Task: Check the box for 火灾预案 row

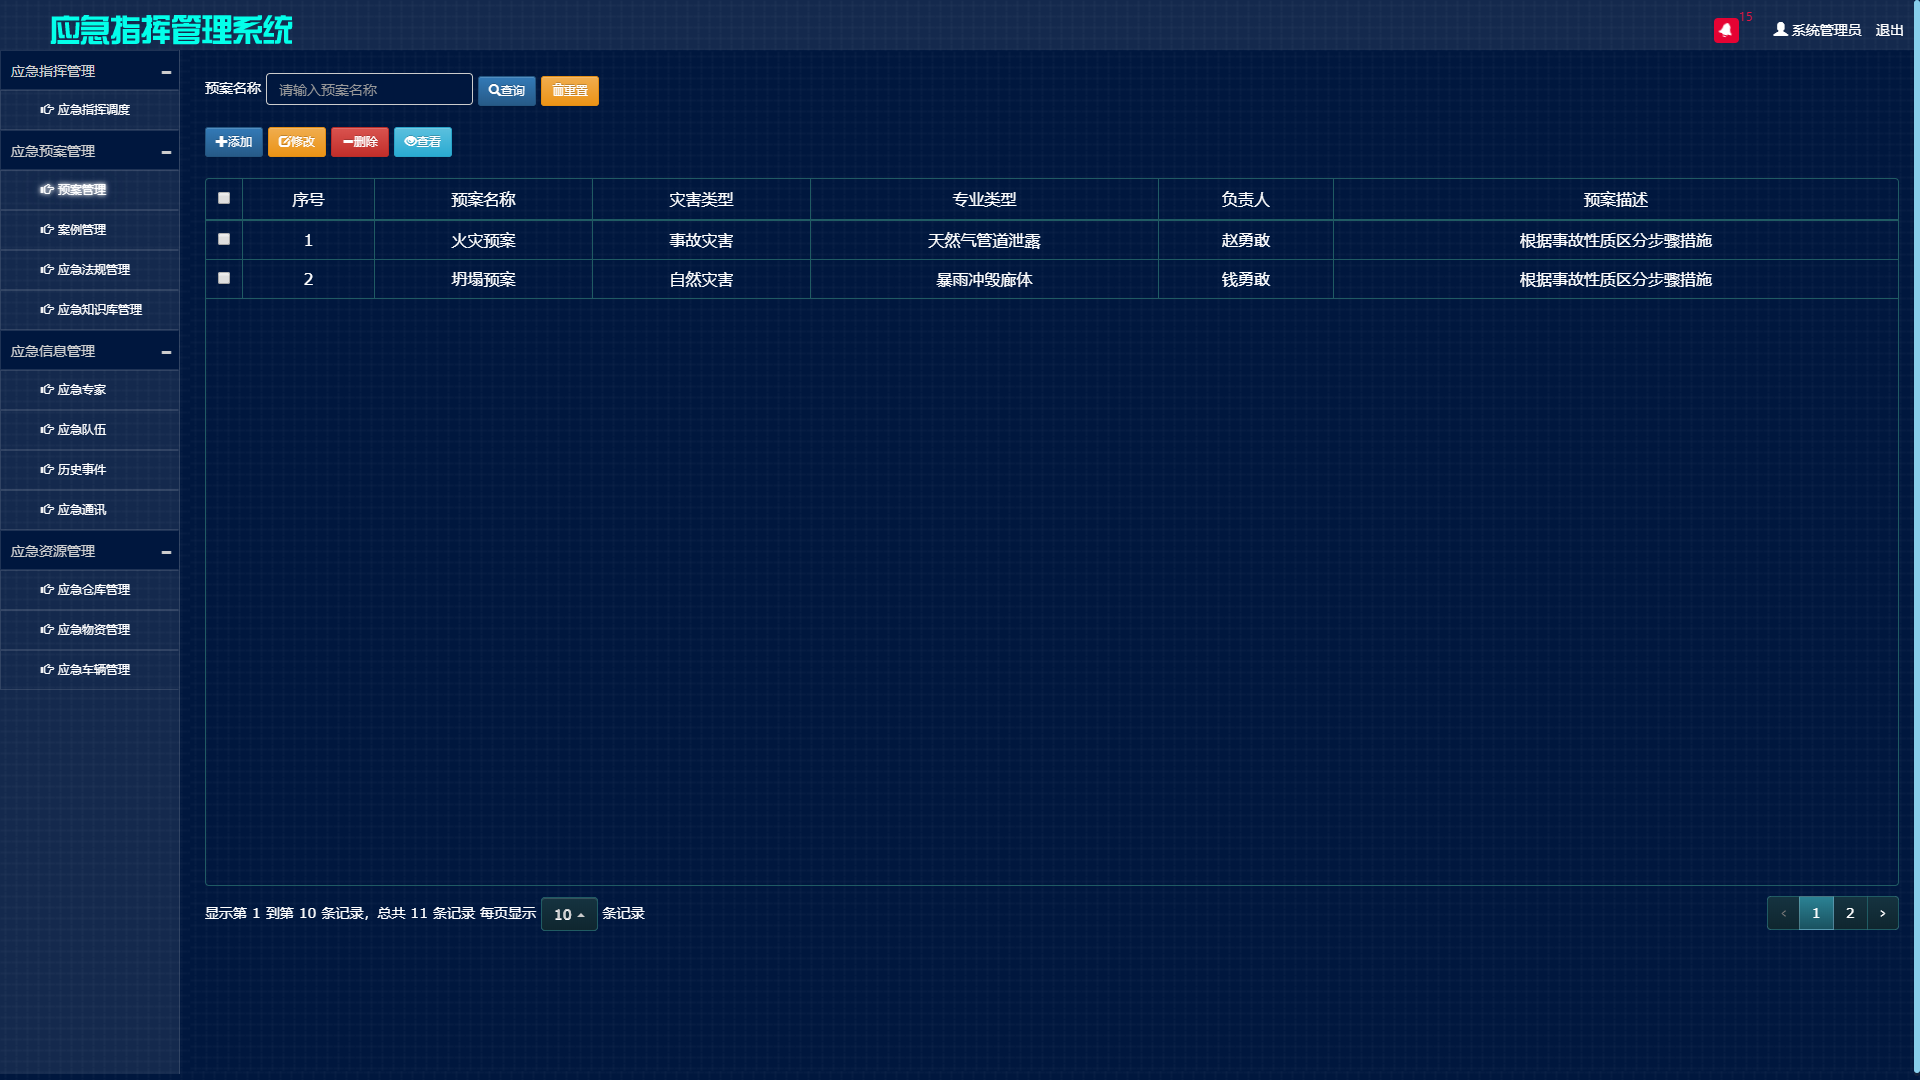Action: (x=224, y=239)
